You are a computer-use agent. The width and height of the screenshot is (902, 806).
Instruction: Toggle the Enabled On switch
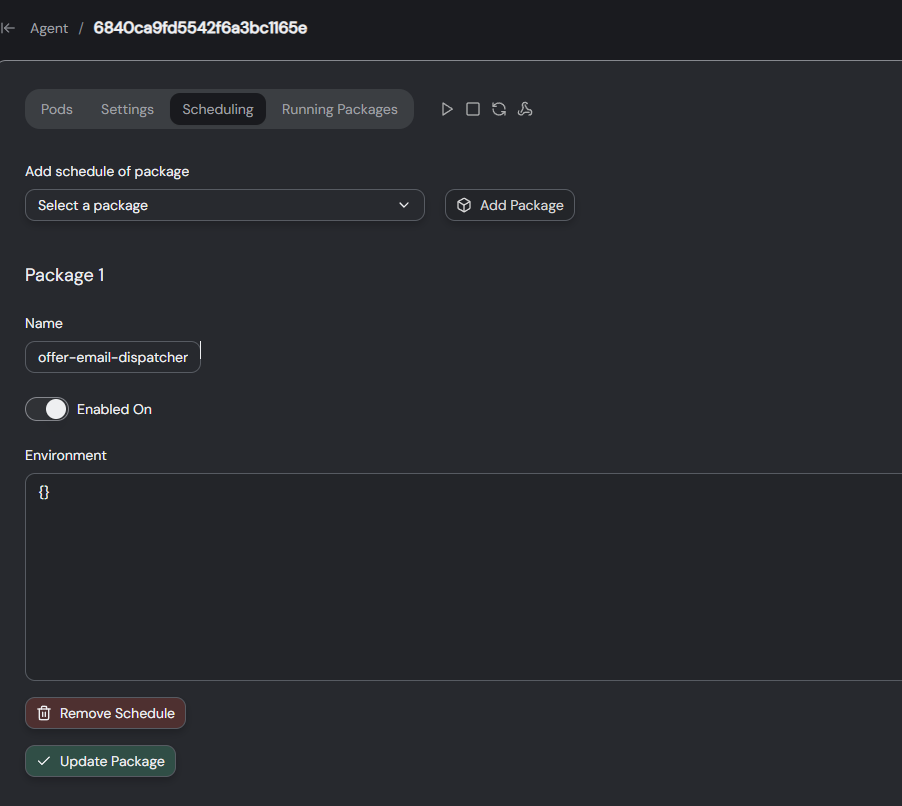[x=47, y=409]
